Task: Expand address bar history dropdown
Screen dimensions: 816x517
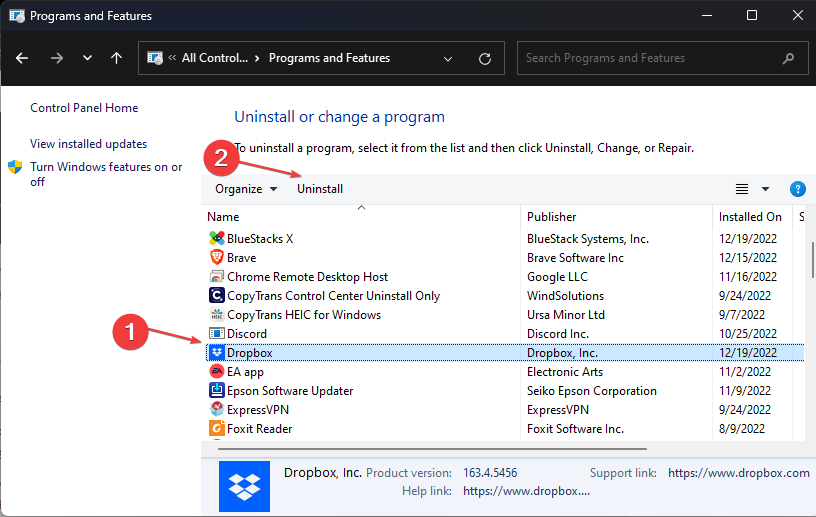Action: [448, 58]
